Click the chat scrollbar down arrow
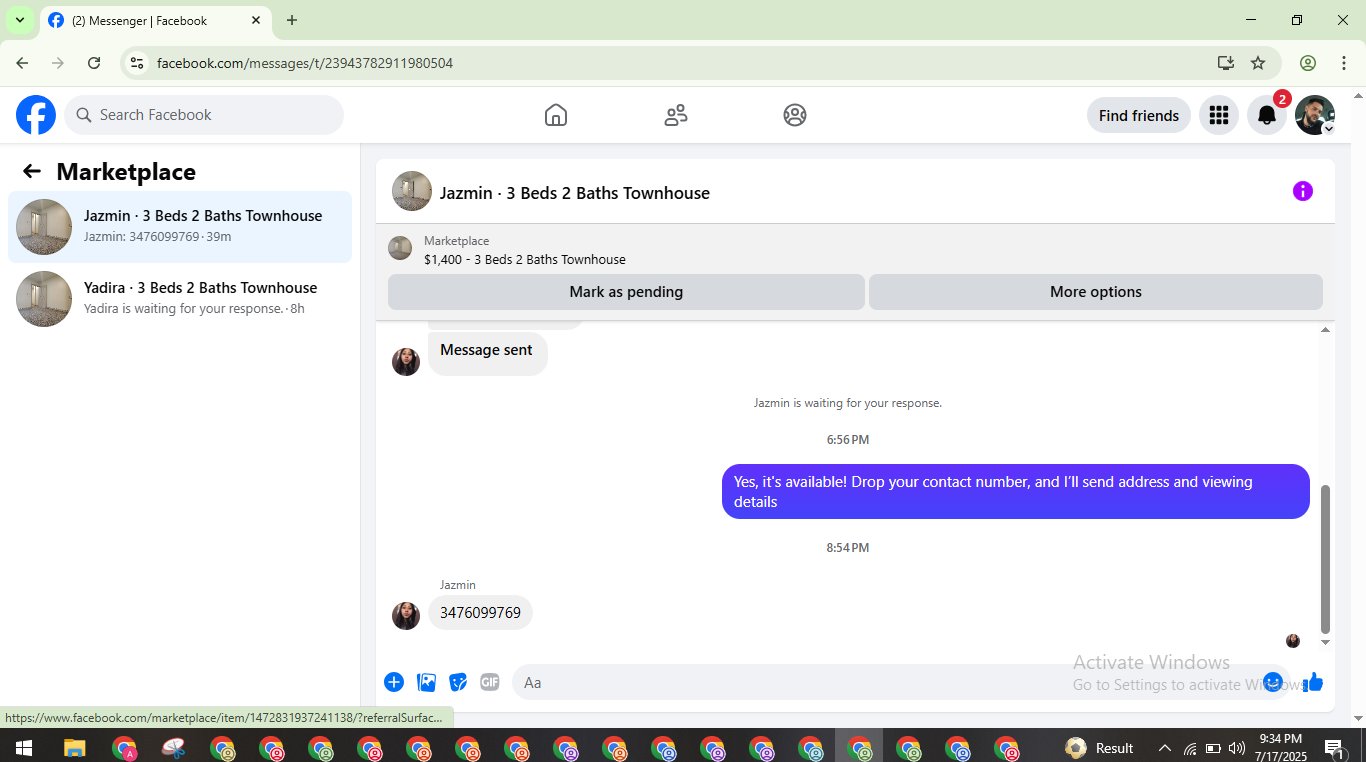1366x762 pixels. point(1326,642)
